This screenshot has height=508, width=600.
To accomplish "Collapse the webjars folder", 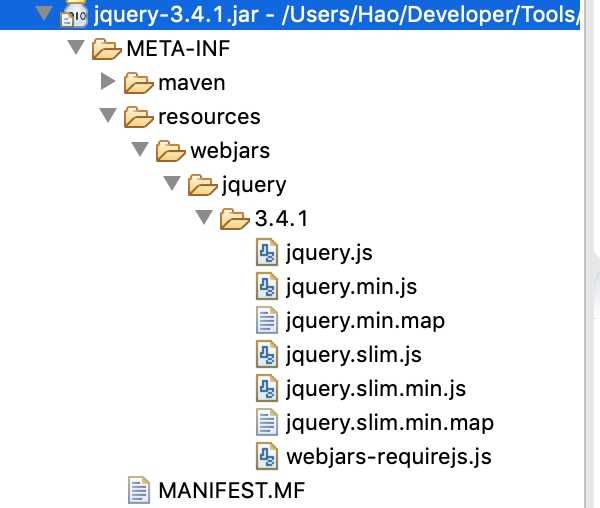I will [x=140, y=149].
